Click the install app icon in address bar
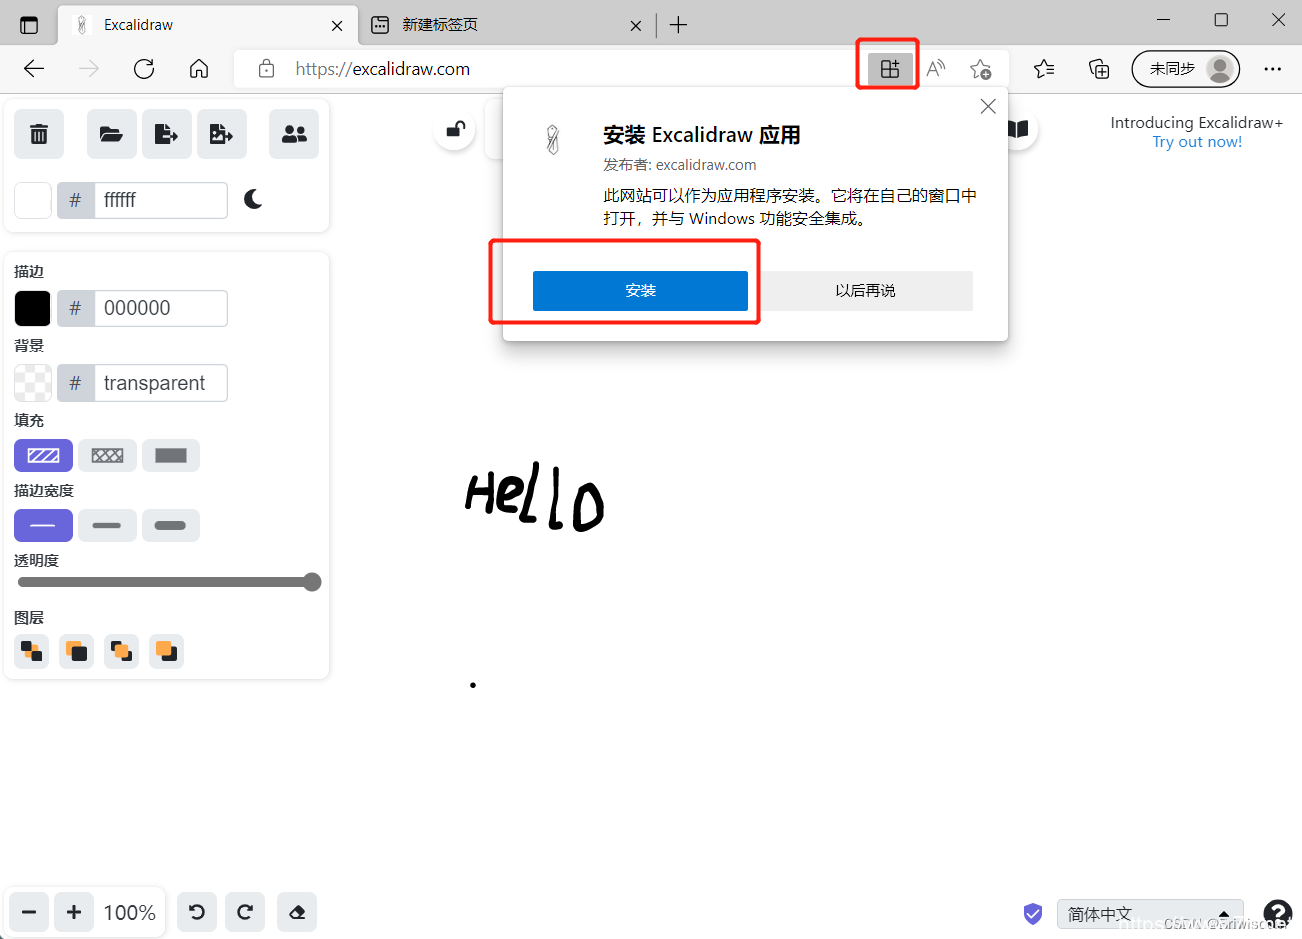1302x939 pixels. [890, 68]
